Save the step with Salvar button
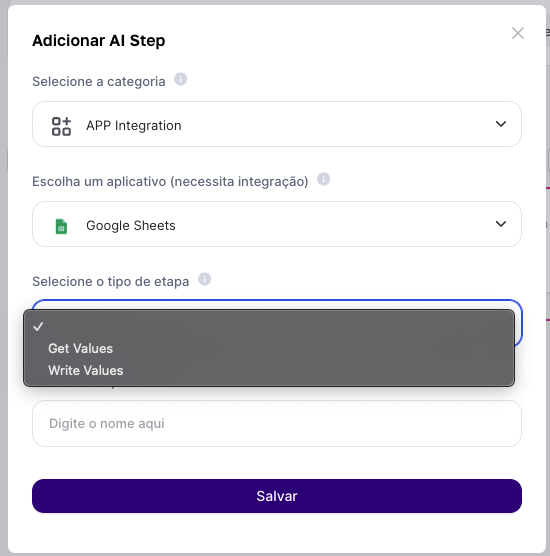This screenshot has width=550, height=556. click(x=277, y=496)
